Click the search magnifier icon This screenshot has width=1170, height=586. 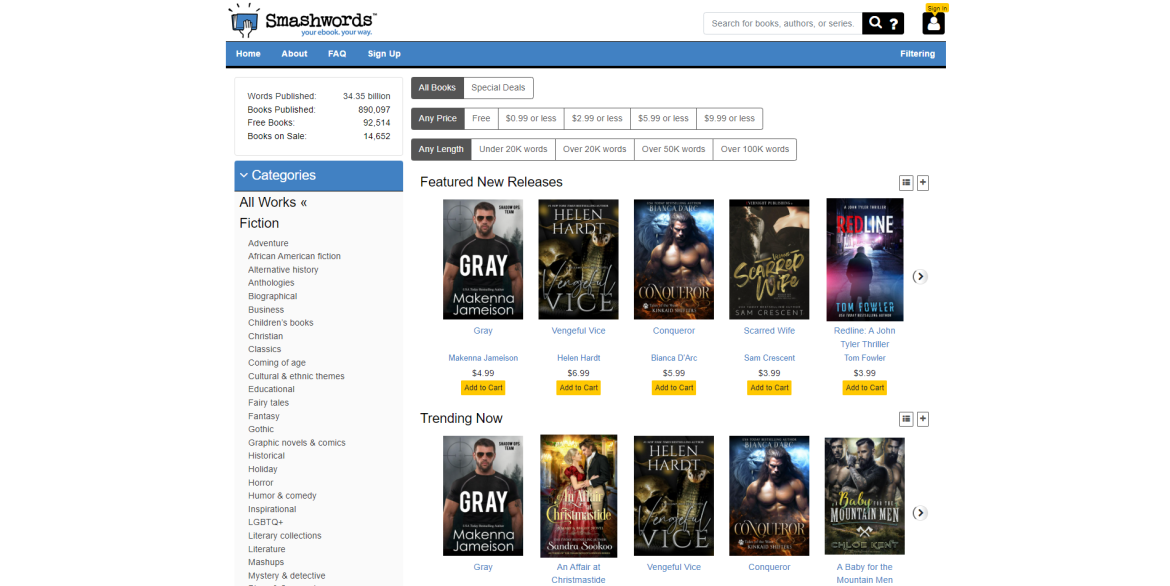point(875,23)
